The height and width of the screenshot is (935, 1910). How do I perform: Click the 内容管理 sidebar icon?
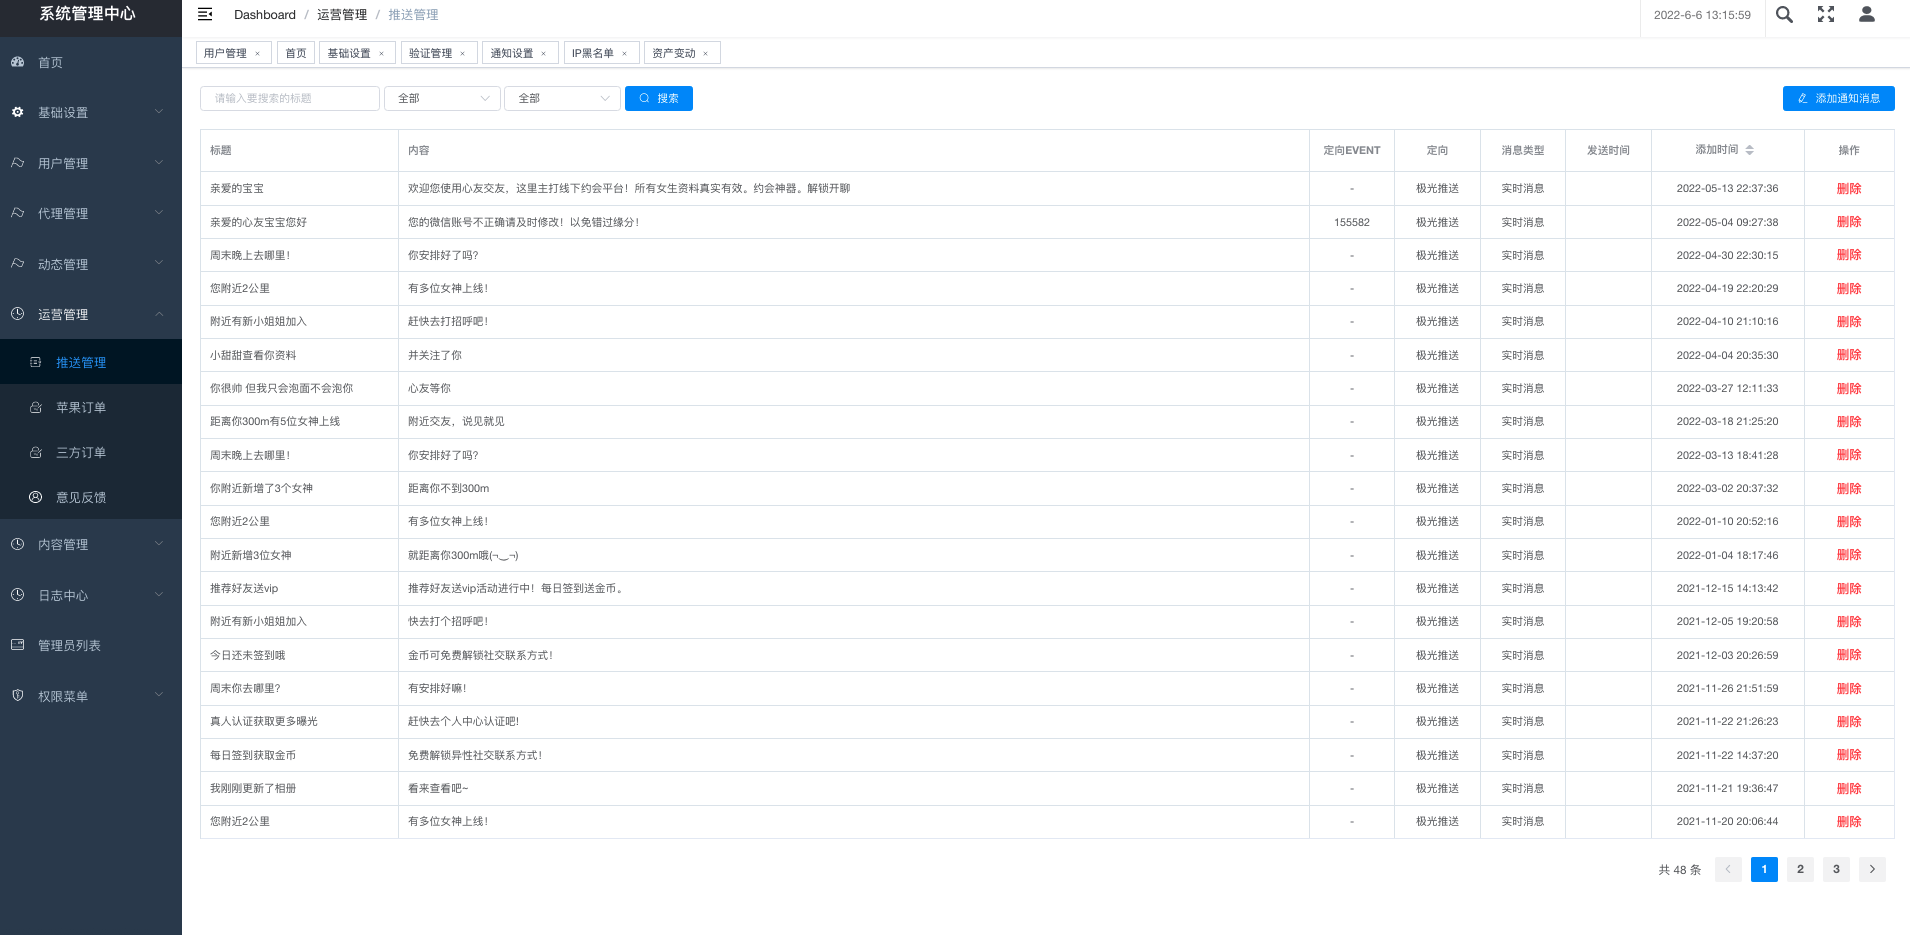tap(18, 544)
